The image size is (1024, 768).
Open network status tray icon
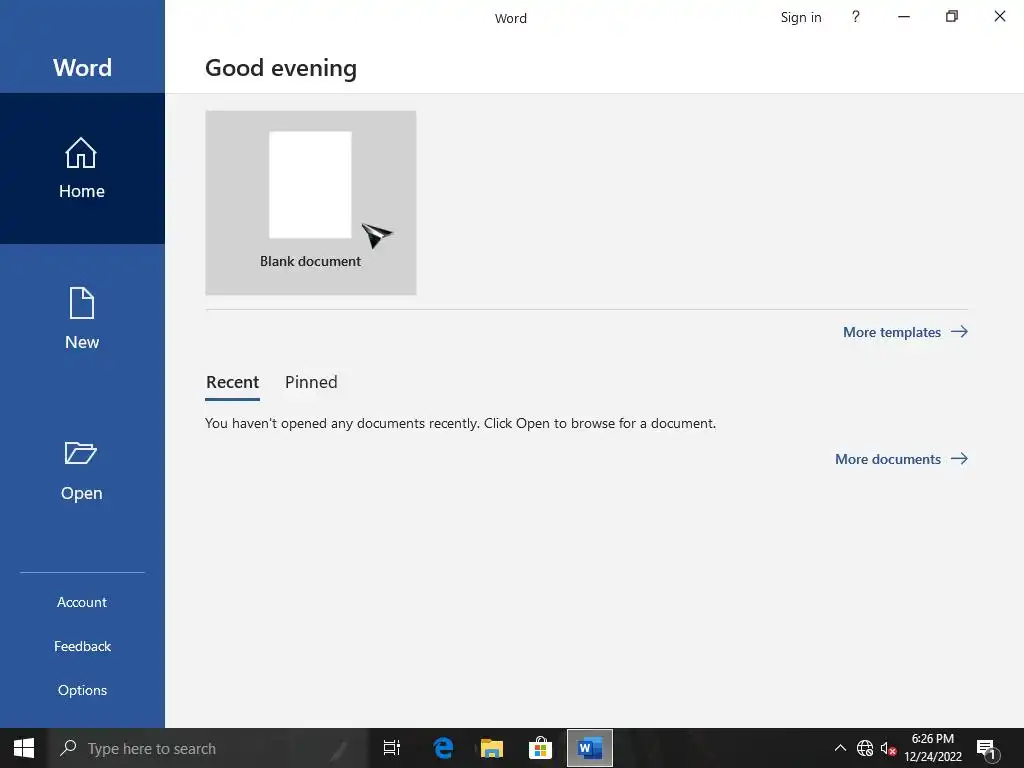pyautogui.click(x=865, y=748)
